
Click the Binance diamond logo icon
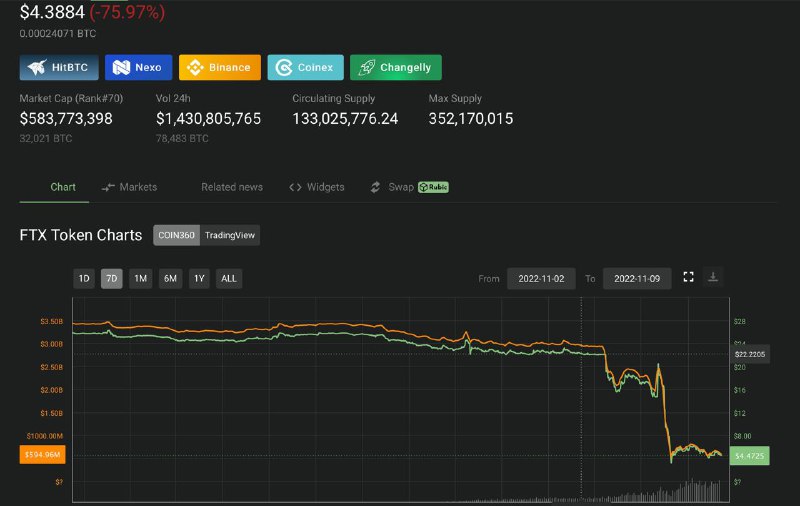pos(195,67)
